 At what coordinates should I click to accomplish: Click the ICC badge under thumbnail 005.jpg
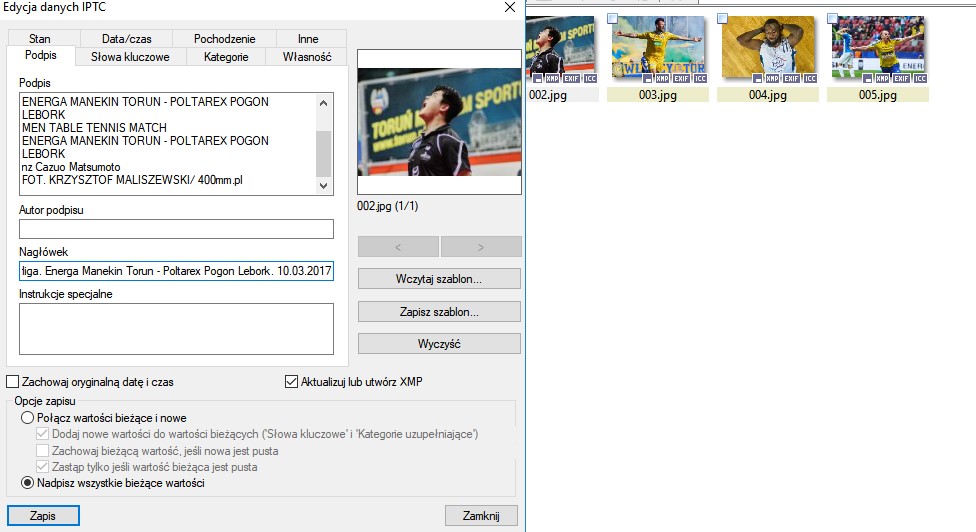tap(921, 78)
